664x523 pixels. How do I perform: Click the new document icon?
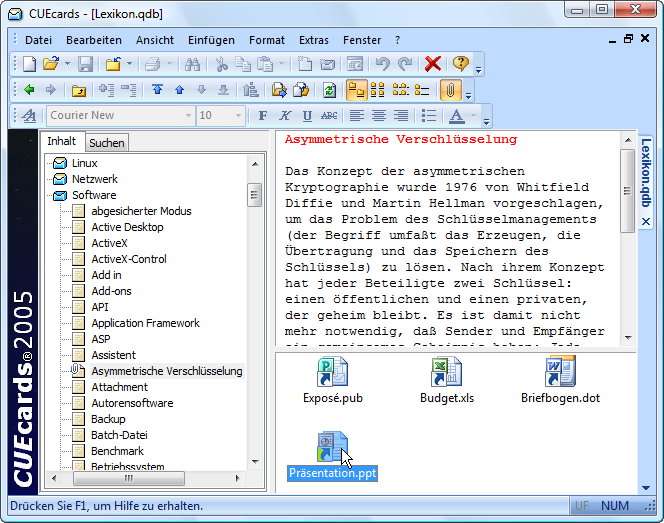[30, 64]
